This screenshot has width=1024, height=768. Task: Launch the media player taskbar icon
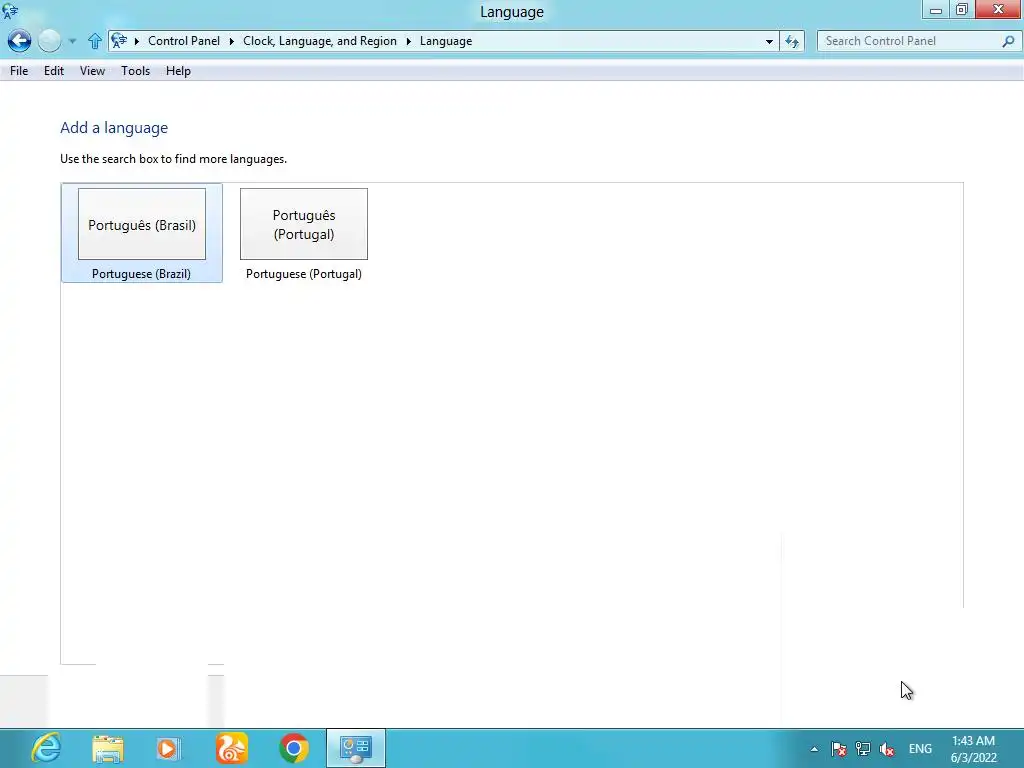click(168, 749)
